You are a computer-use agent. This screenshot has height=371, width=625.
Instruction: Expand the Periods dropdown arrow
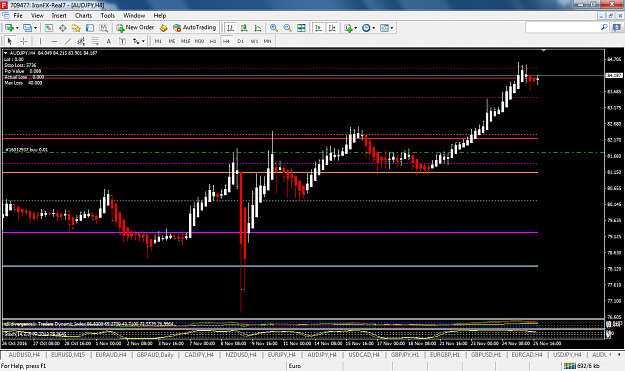[x=373, y=28]
